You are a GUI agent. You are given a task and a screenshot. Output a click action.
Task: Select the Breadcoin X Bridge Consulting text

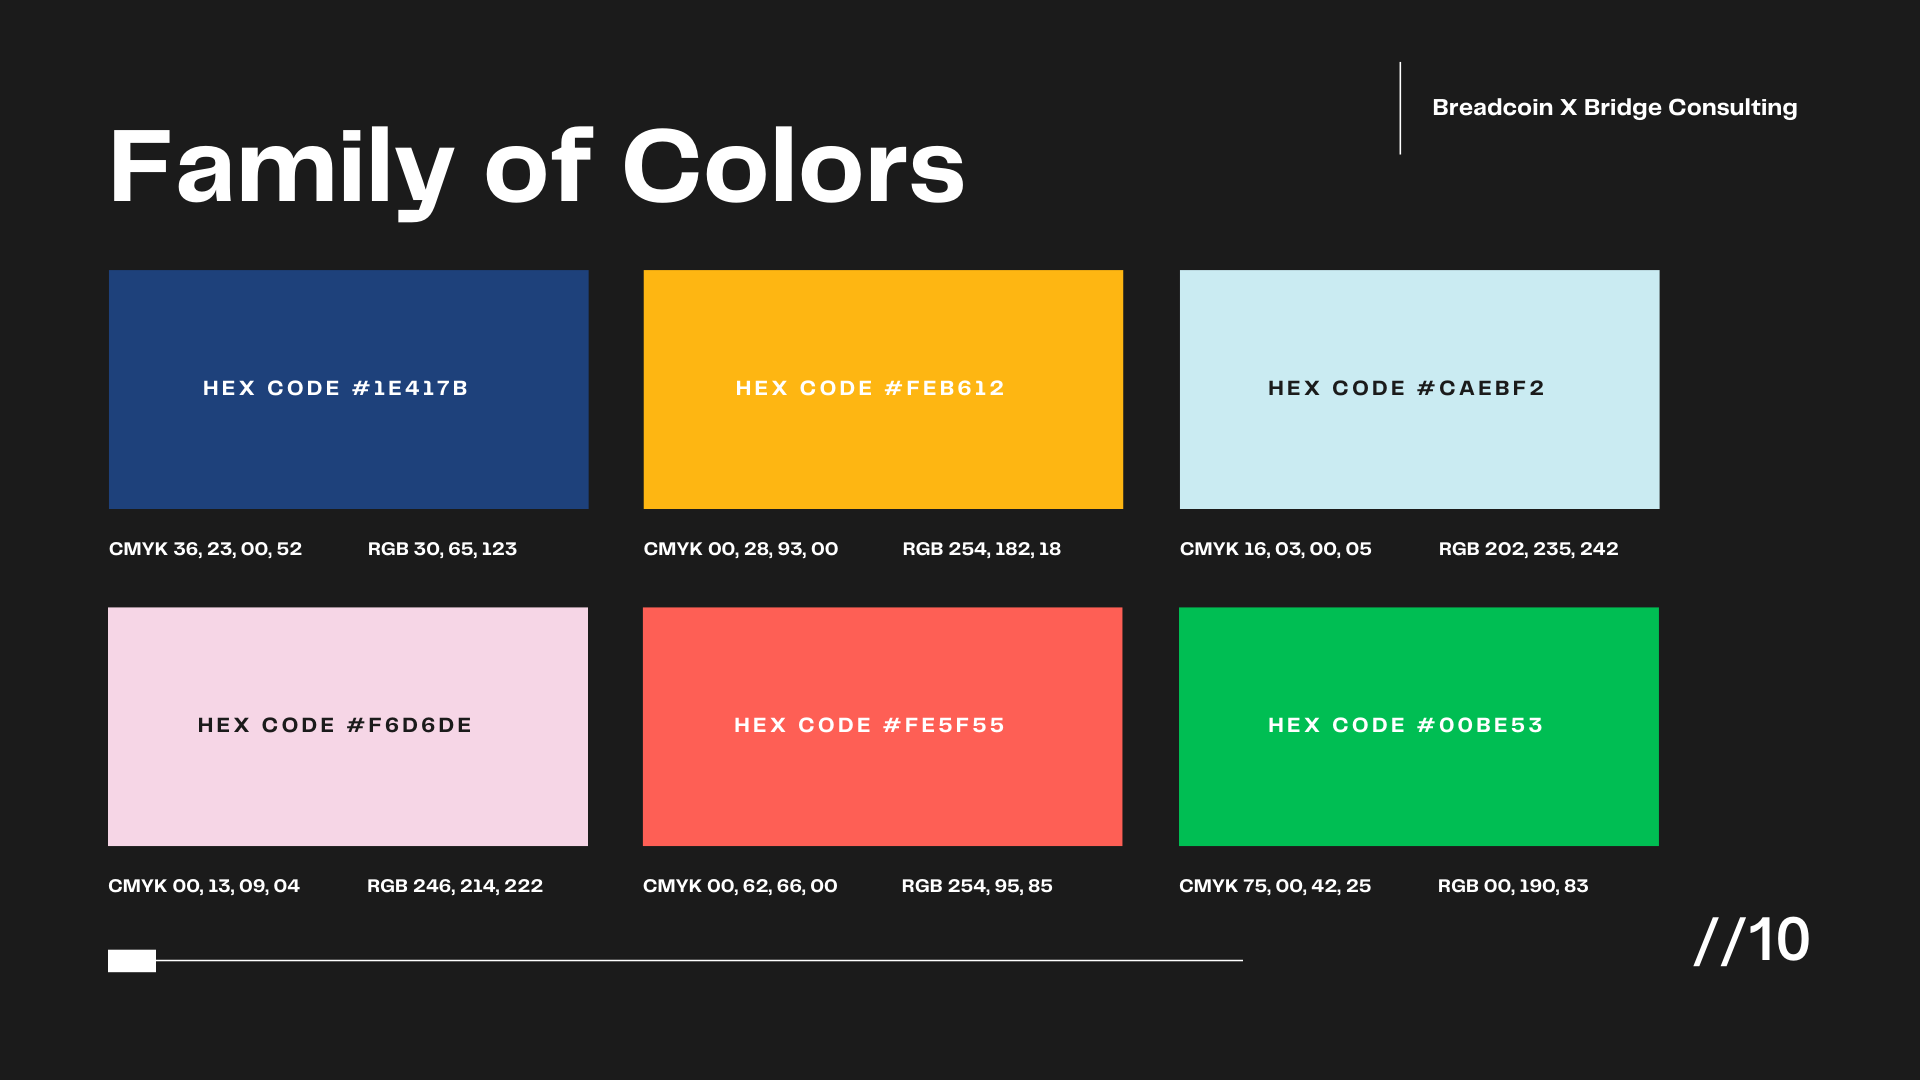(1614, 108)
